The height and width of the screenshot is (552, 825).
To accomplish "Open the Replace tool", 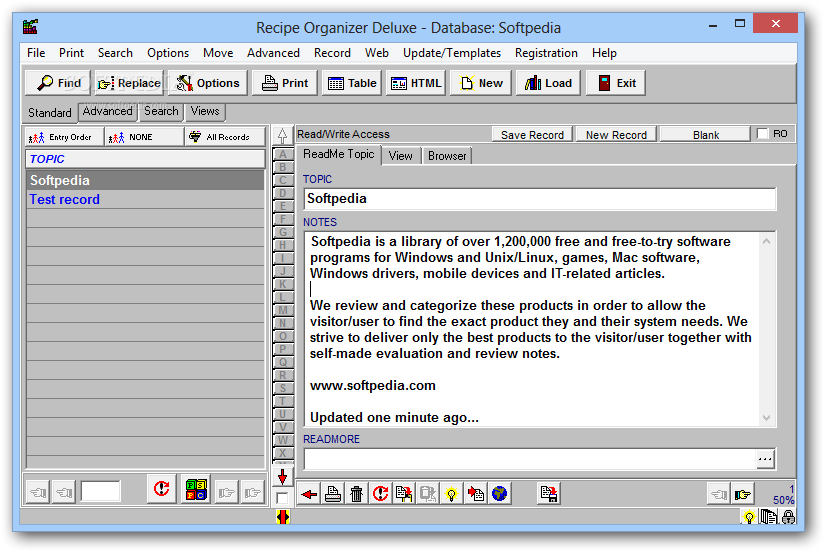I will [129, 83].
